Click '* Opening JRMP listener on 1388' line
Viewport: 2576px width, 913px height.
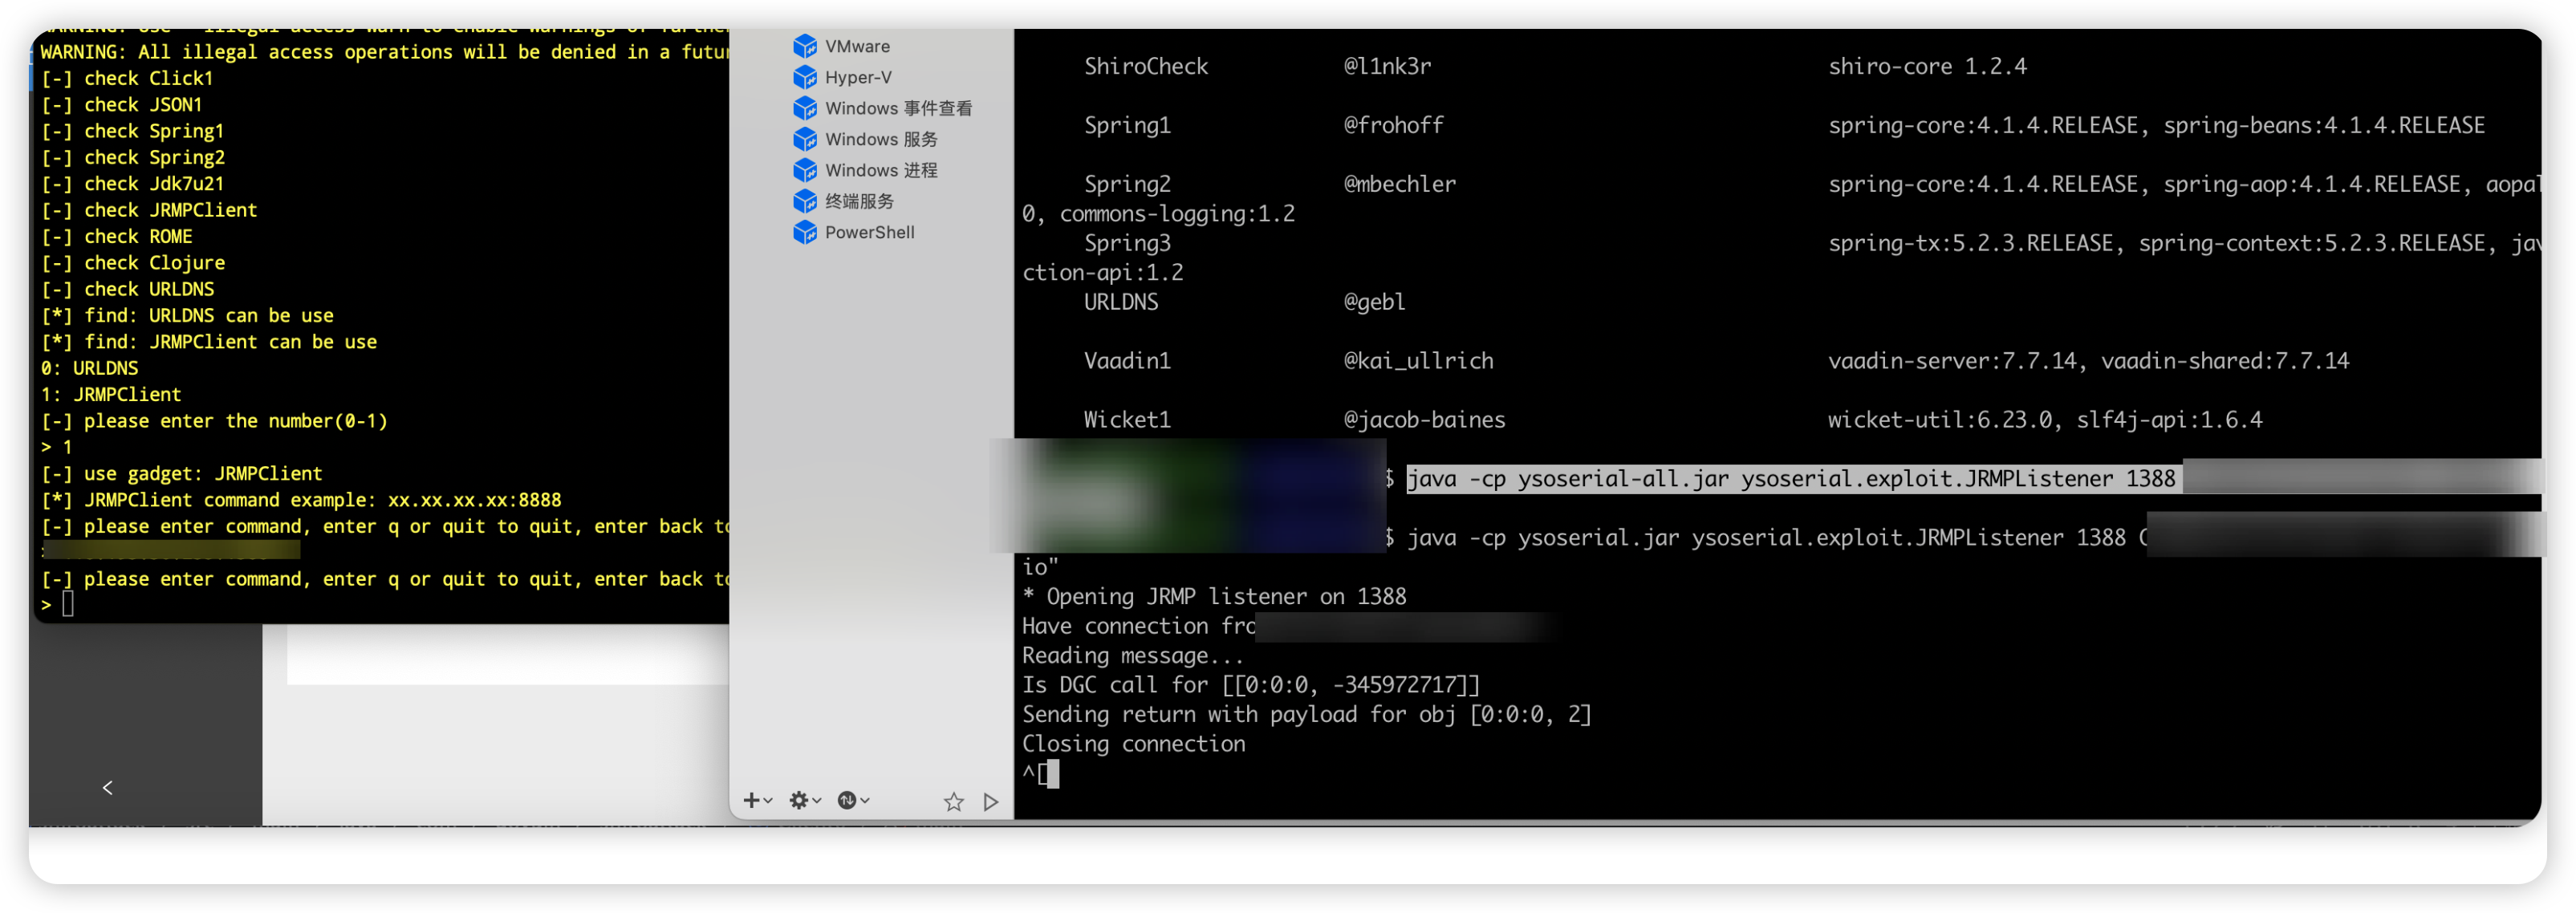(x=1214, y=597)
